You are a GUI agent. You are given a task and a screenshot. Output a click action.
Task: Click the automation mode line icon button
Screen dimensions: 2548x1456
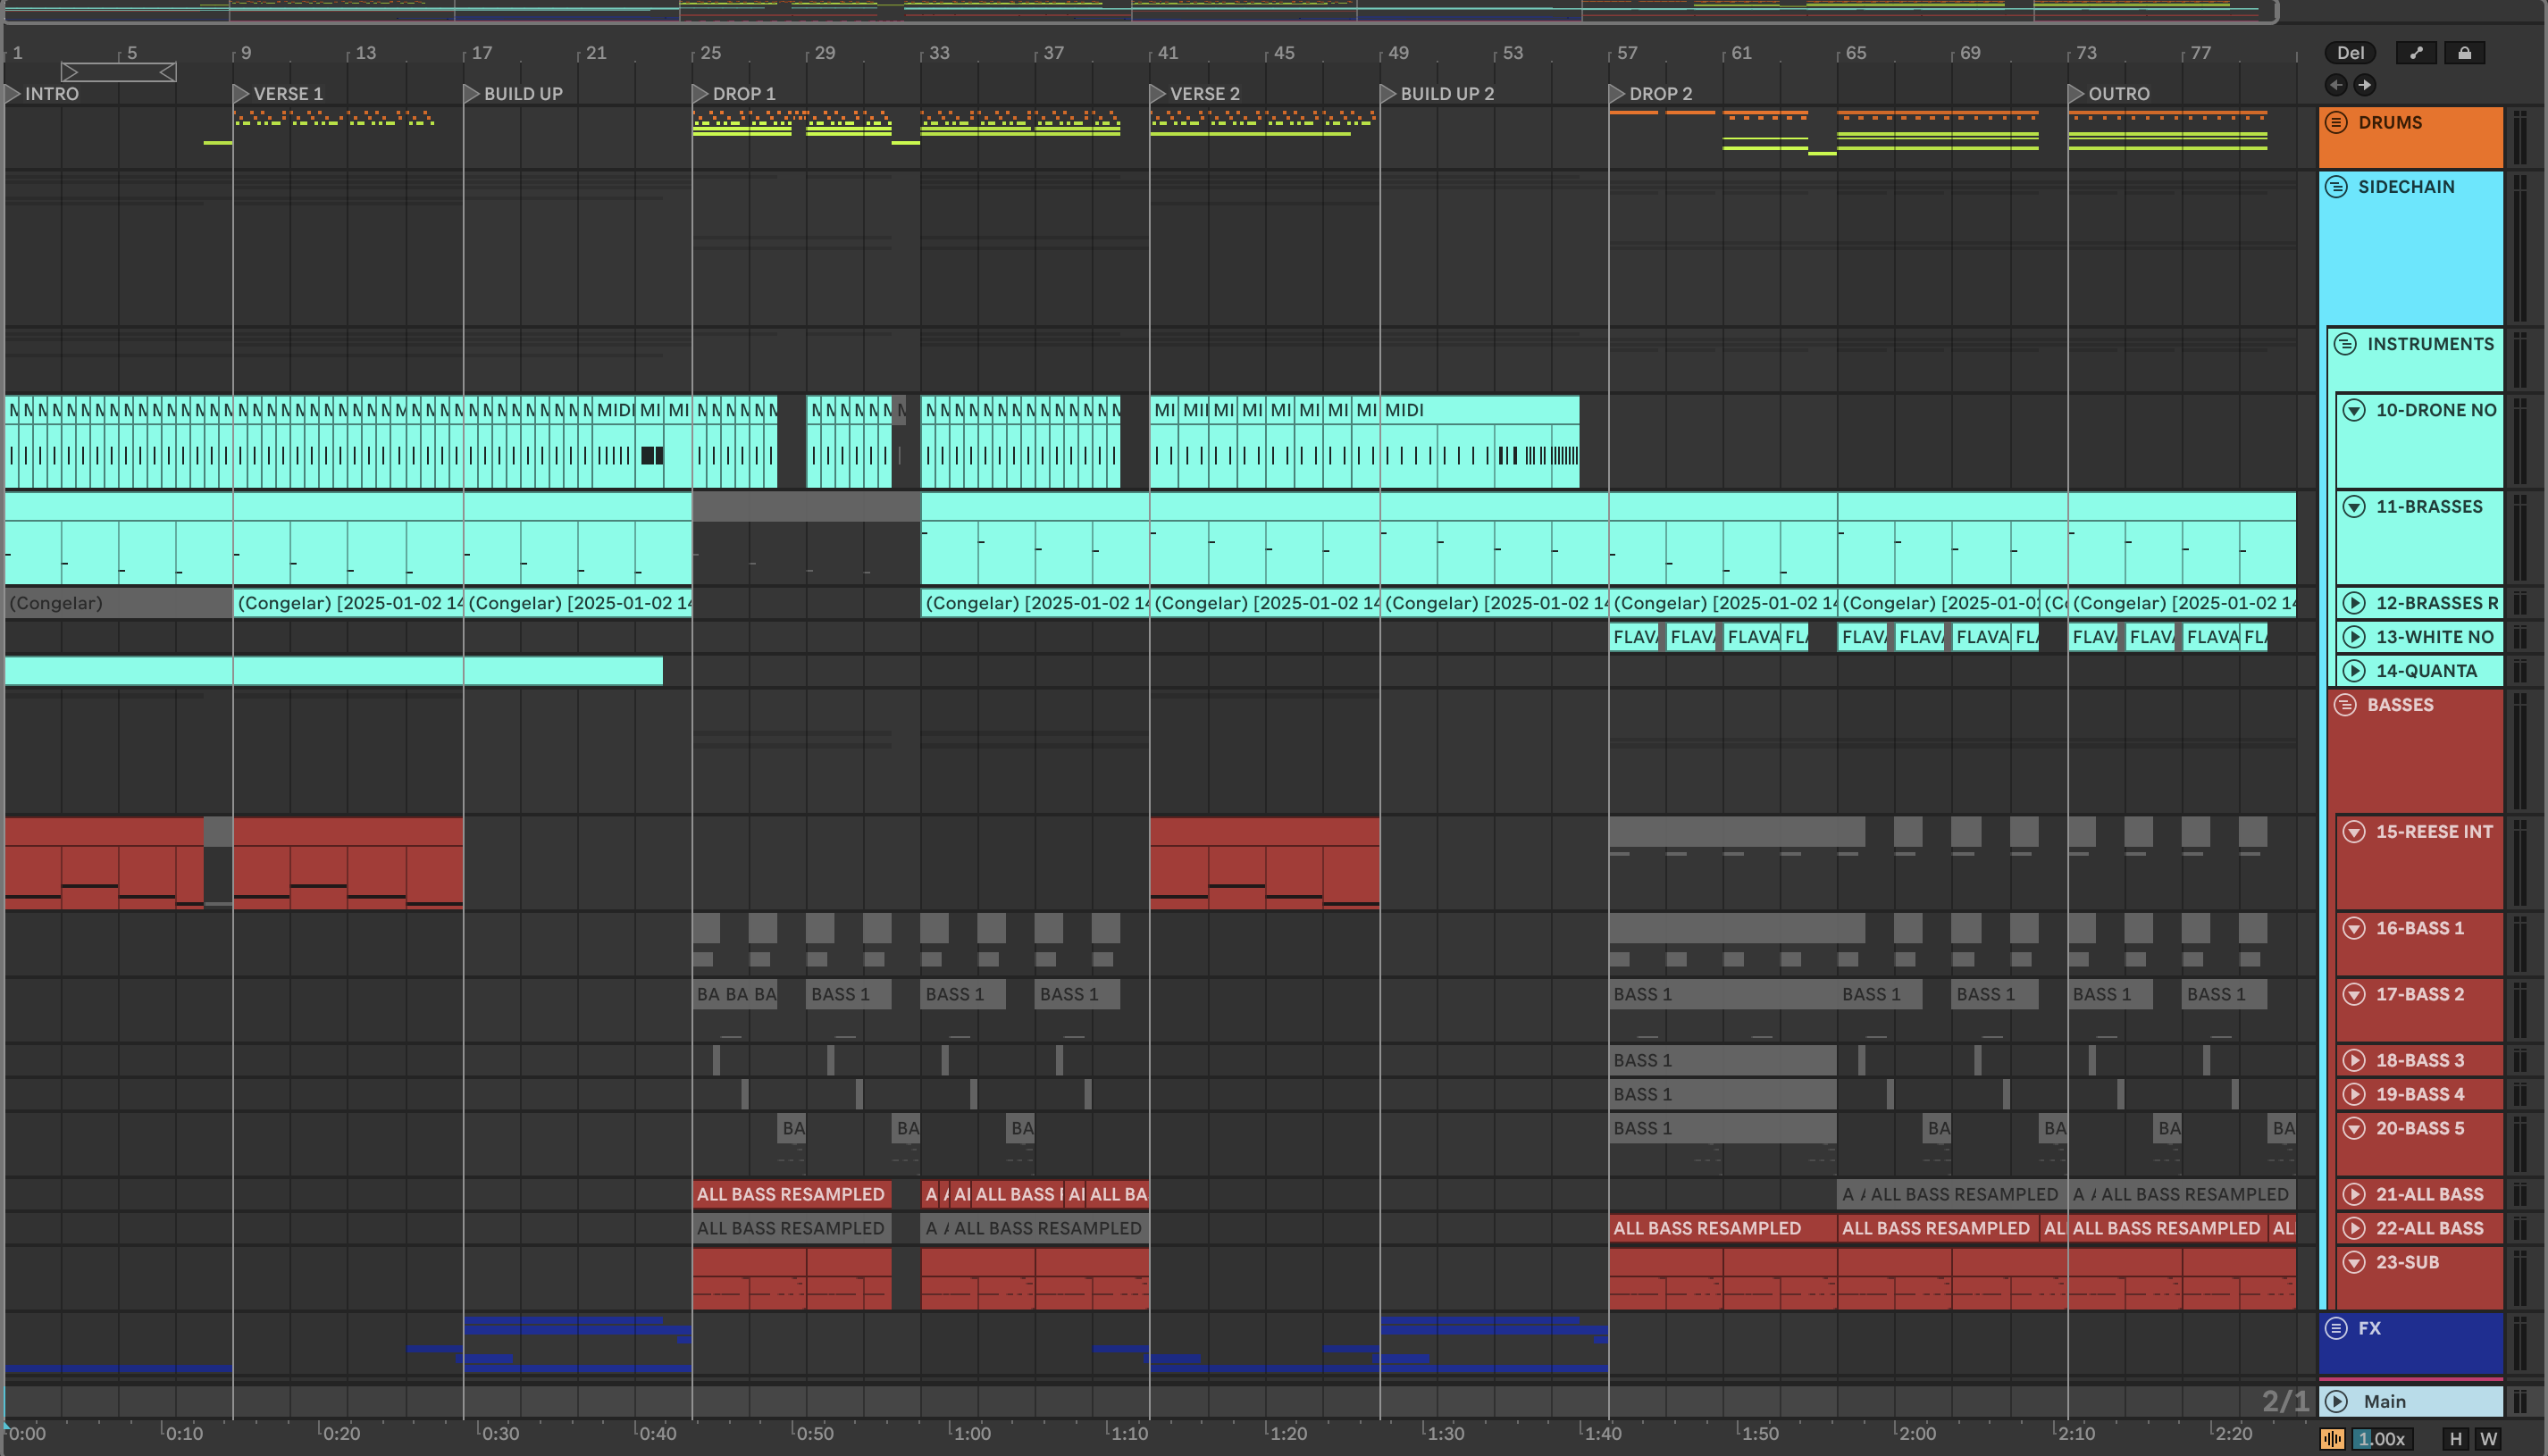click(2416, 53)
